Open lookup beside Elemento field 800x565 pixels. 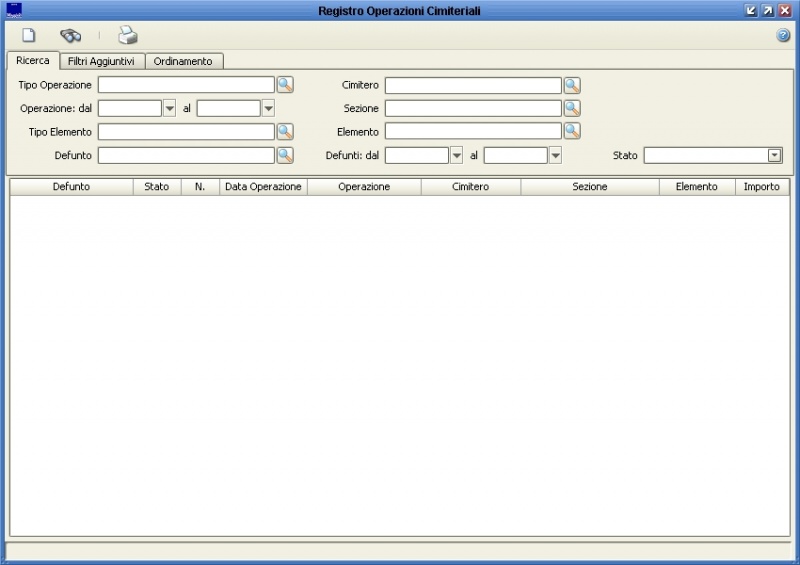pyautogui.click(x=572, y=132)
